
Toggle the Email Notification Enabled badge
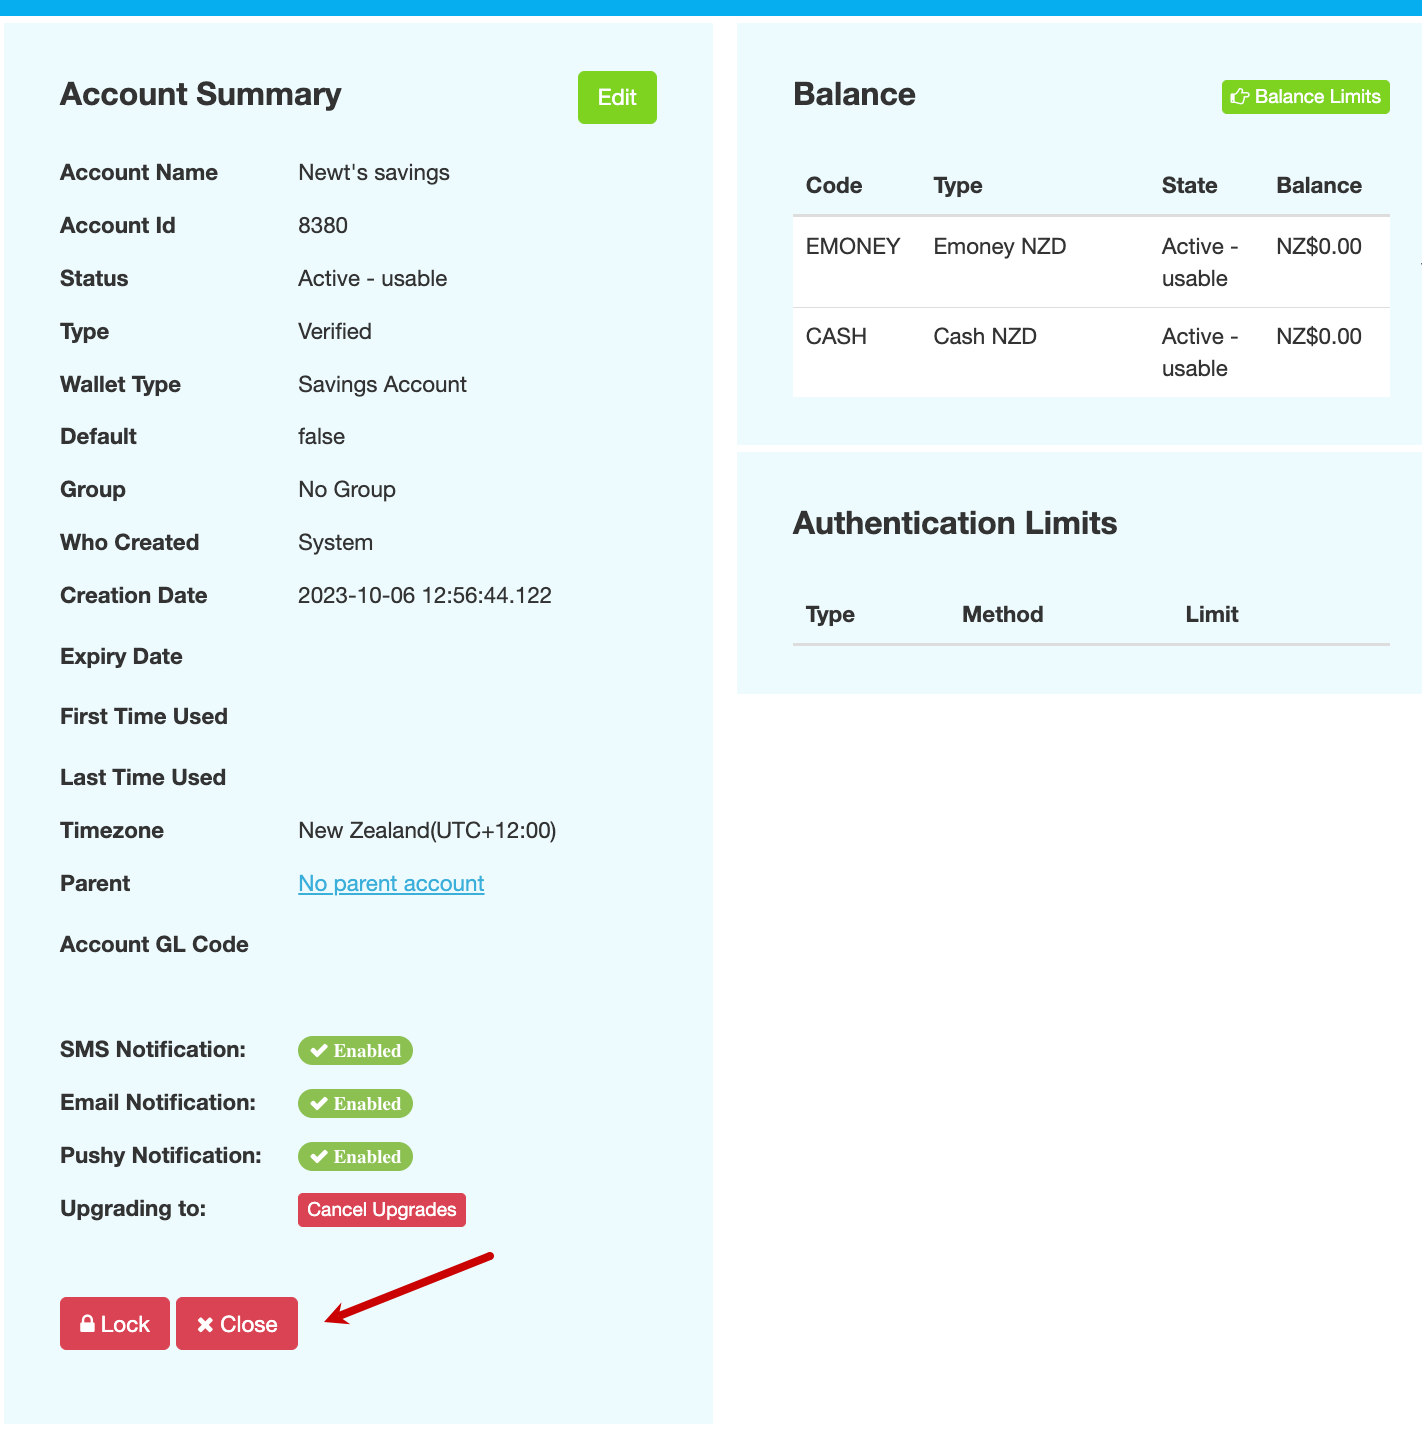[x=355, y=1103]
